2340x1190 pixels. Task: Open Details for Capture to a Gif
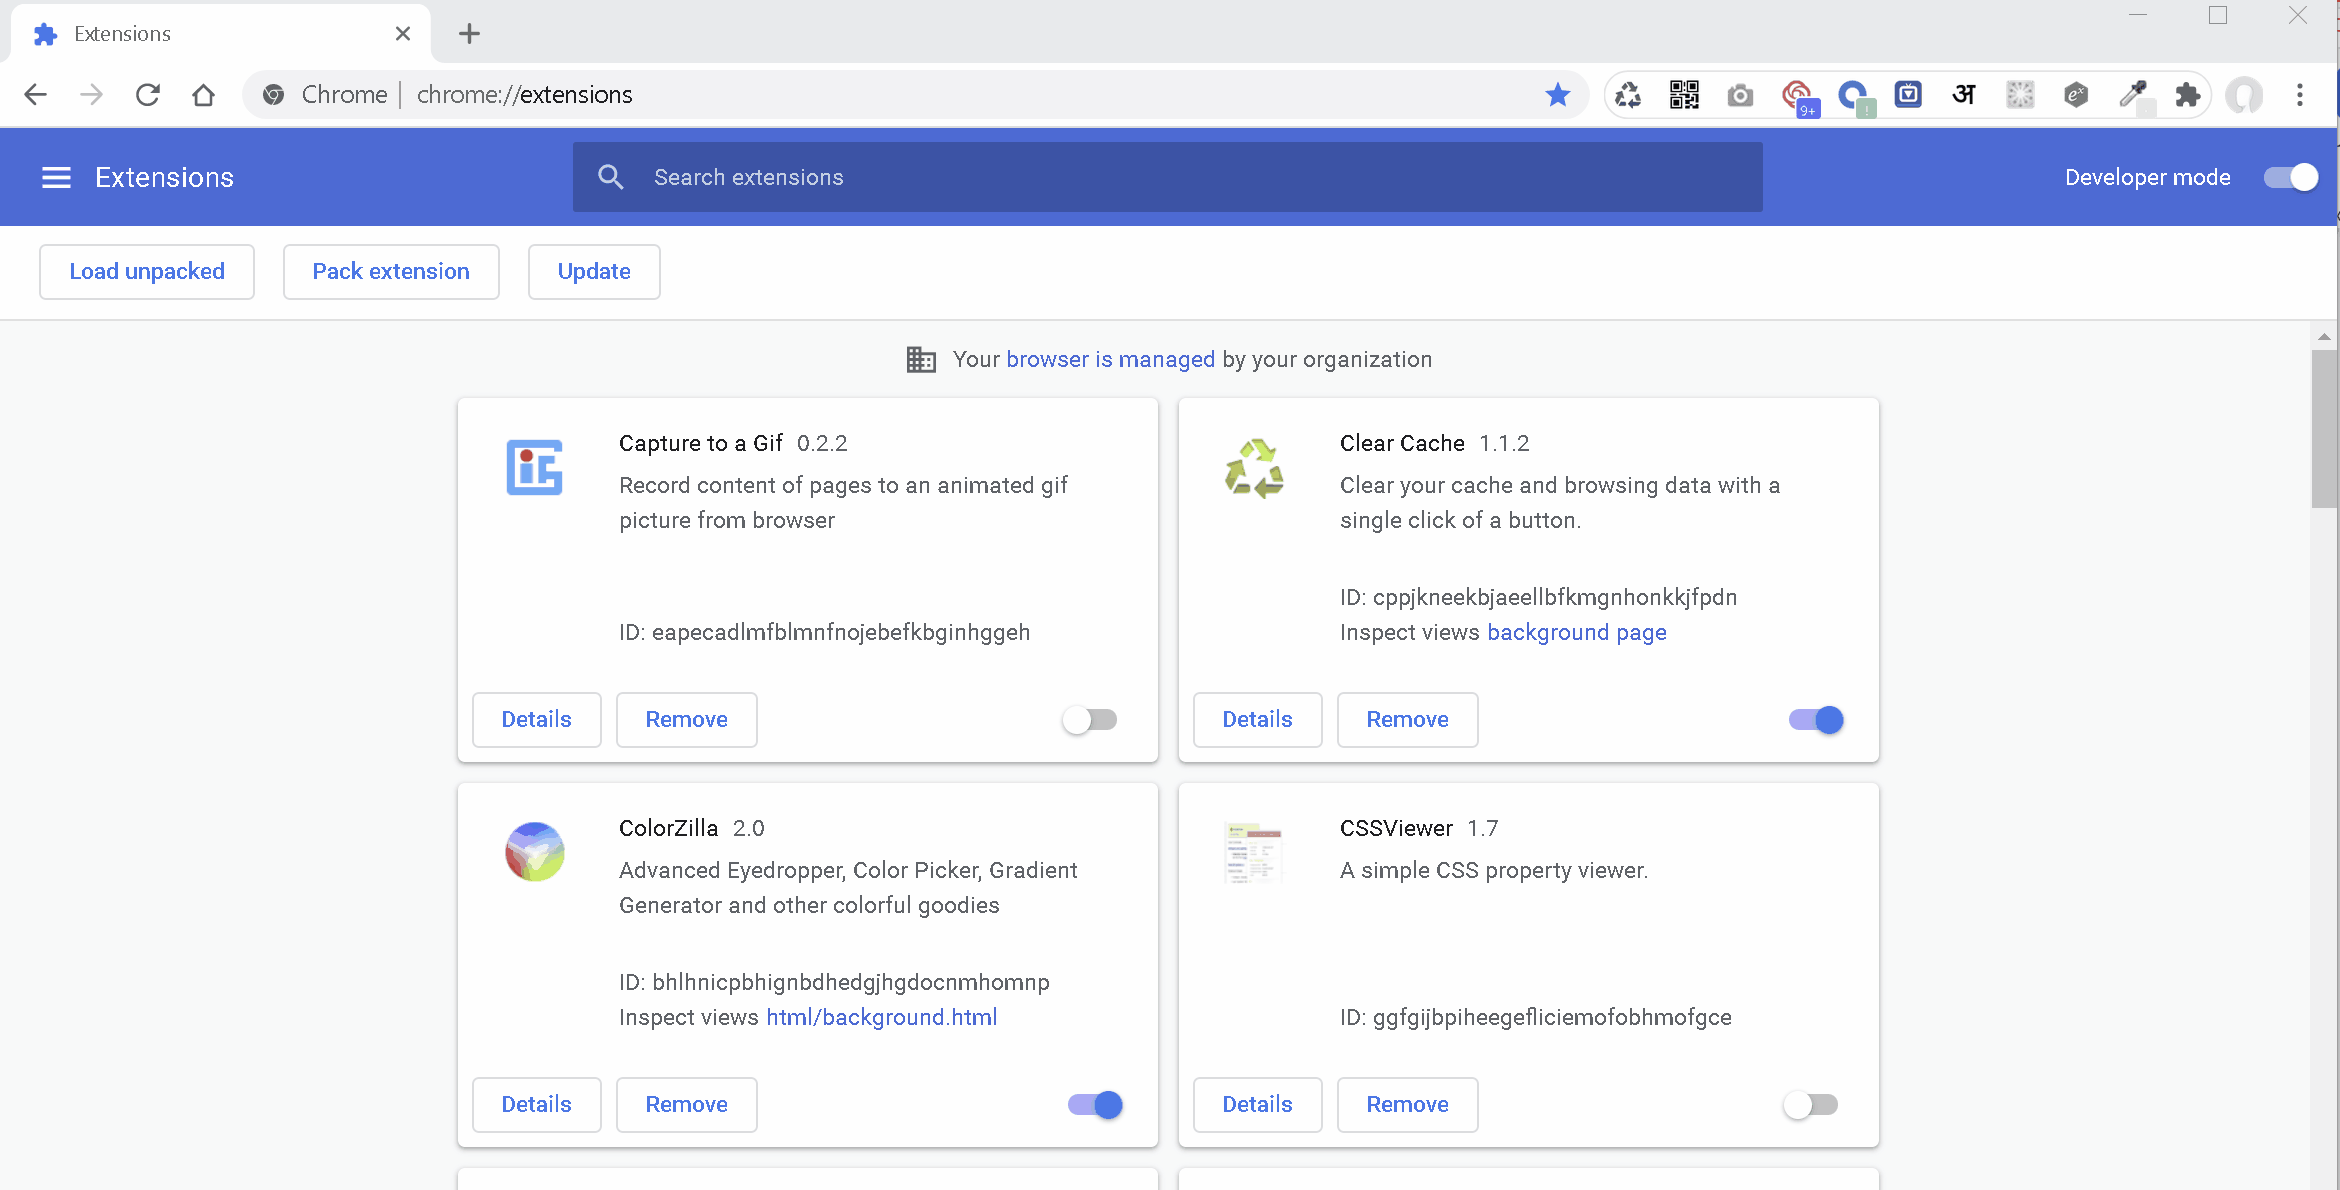tap(537, 719)
